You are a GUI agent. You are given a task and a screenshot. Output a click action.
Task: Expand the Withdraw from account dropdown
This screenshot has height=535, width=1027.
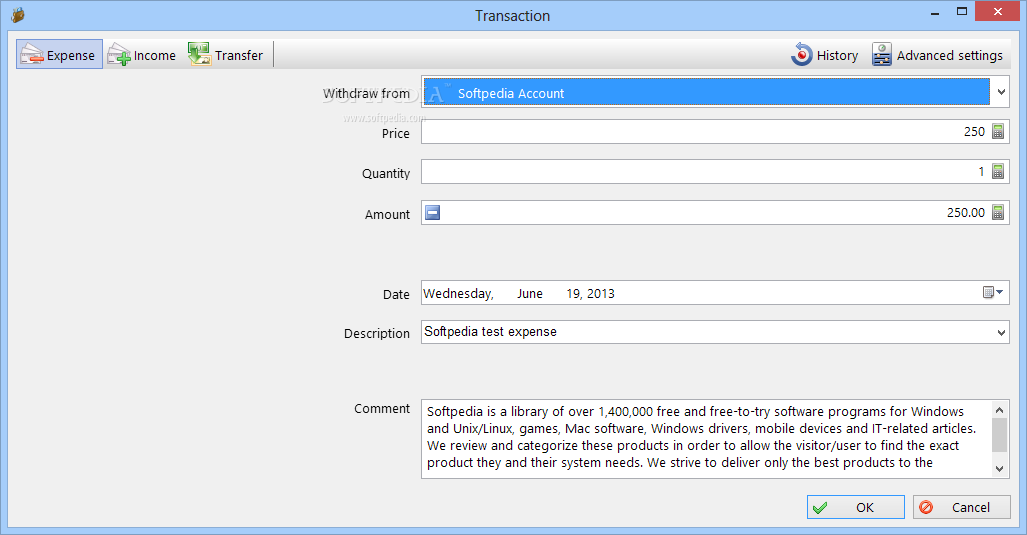pyautogui.click(x=1001, y=92)
